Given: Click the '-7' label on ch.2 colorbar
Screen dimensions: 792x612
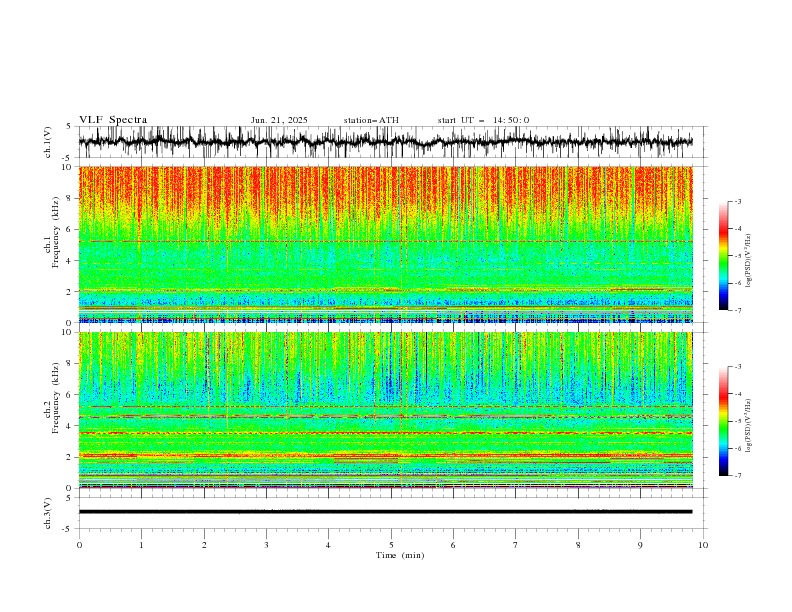Looking at the screenshot, I should 737,475.
